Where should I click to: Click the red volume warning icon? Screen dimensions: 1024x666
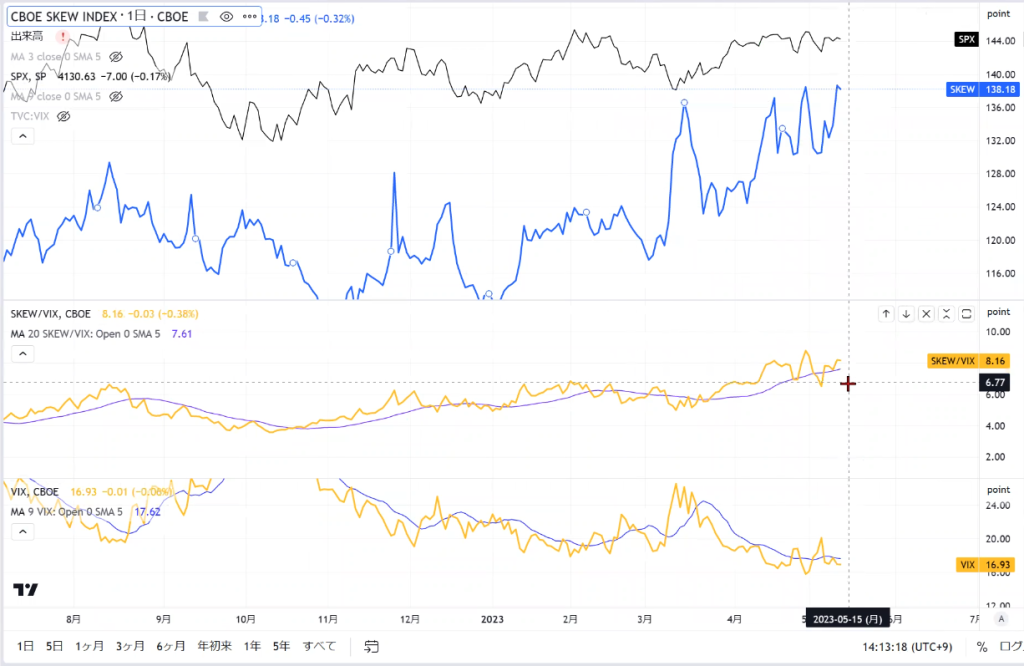coord(63,37)
